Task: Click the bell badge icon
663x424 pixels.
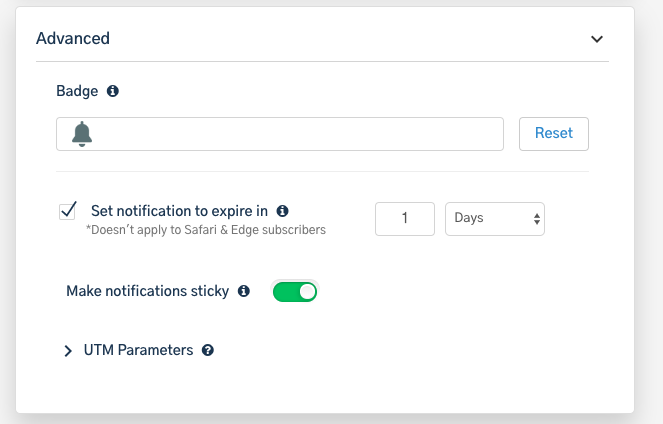Action: (x=82, y=134)
